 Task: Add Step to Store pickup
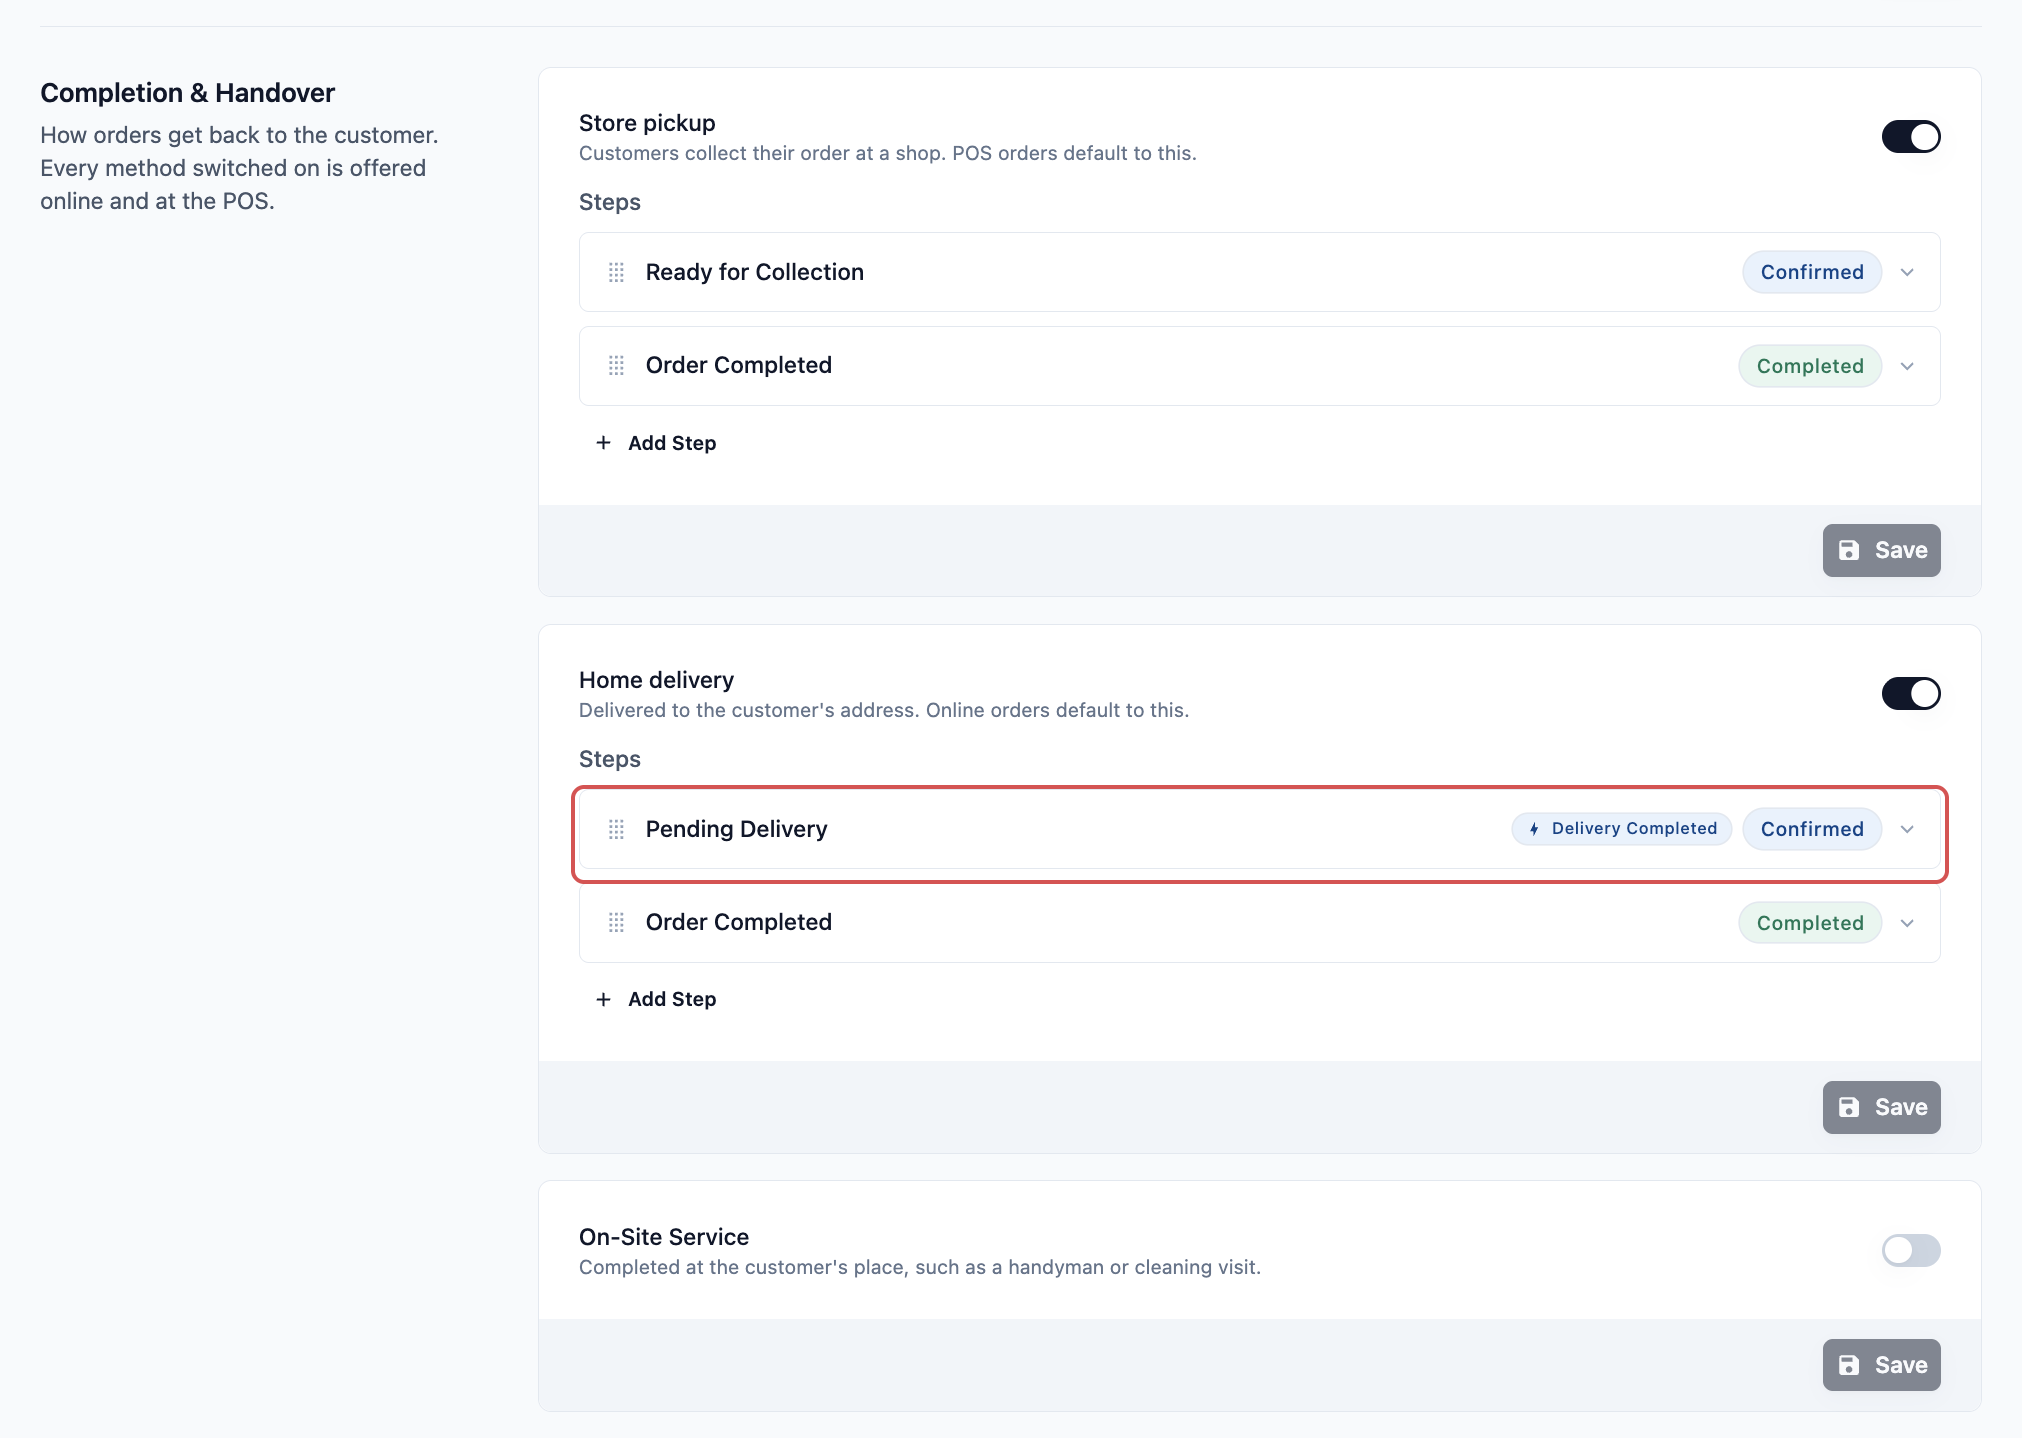656,443
